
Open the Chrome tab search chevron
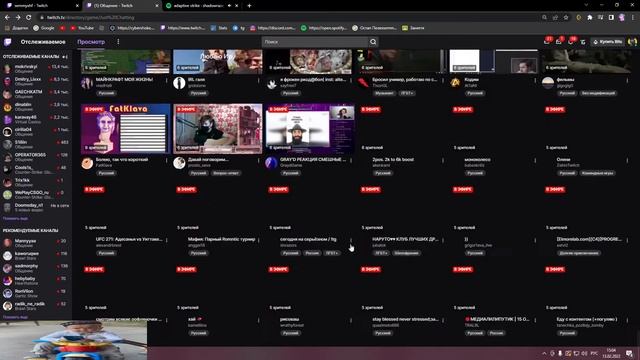point(586,5)
